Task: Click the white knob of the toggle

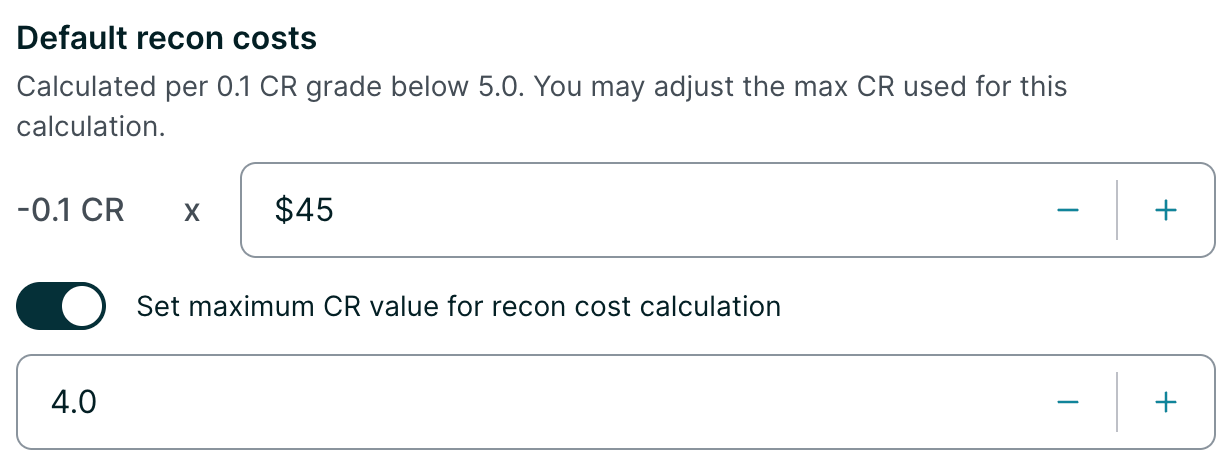Action: (x=82, y=306)
